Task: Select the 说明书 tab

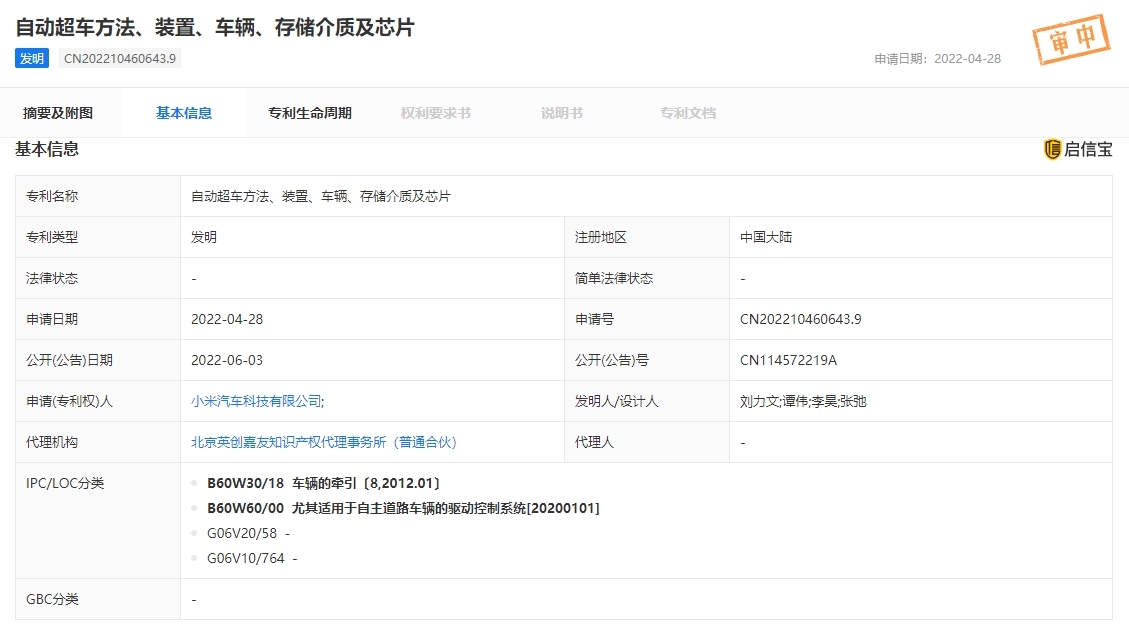Action: [562, 113]
